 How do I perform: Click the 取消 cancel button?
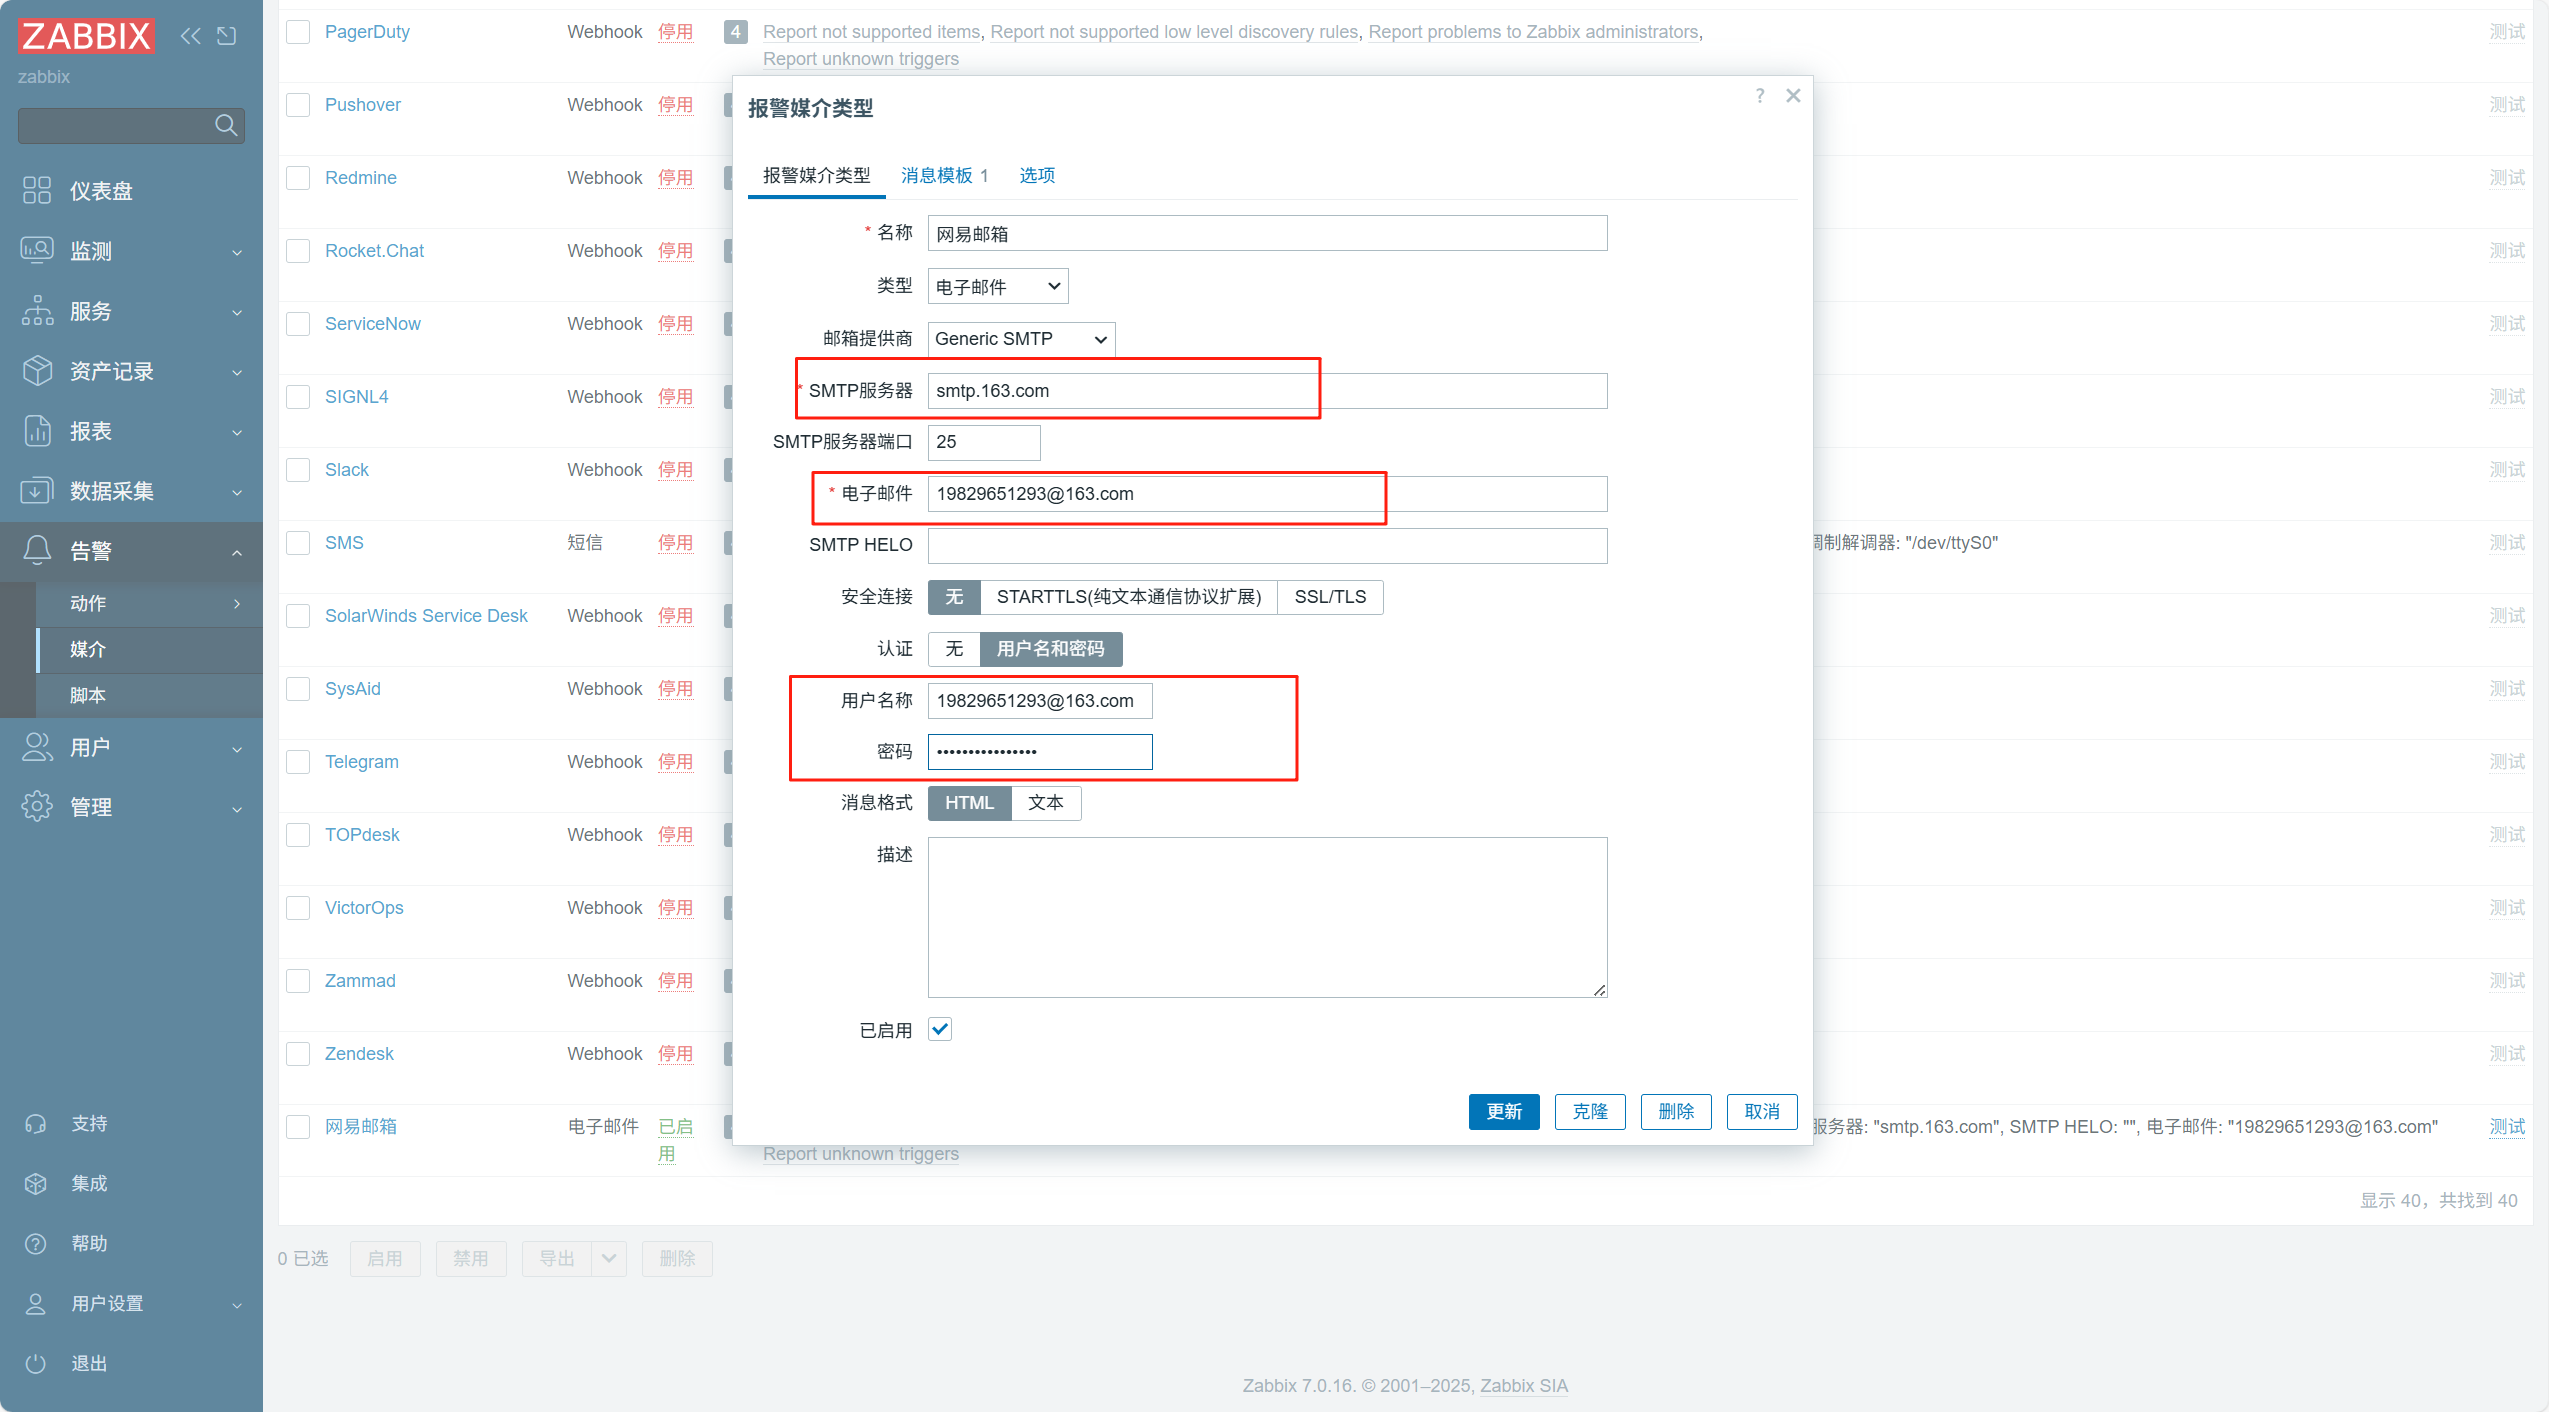(1762, 1112)
